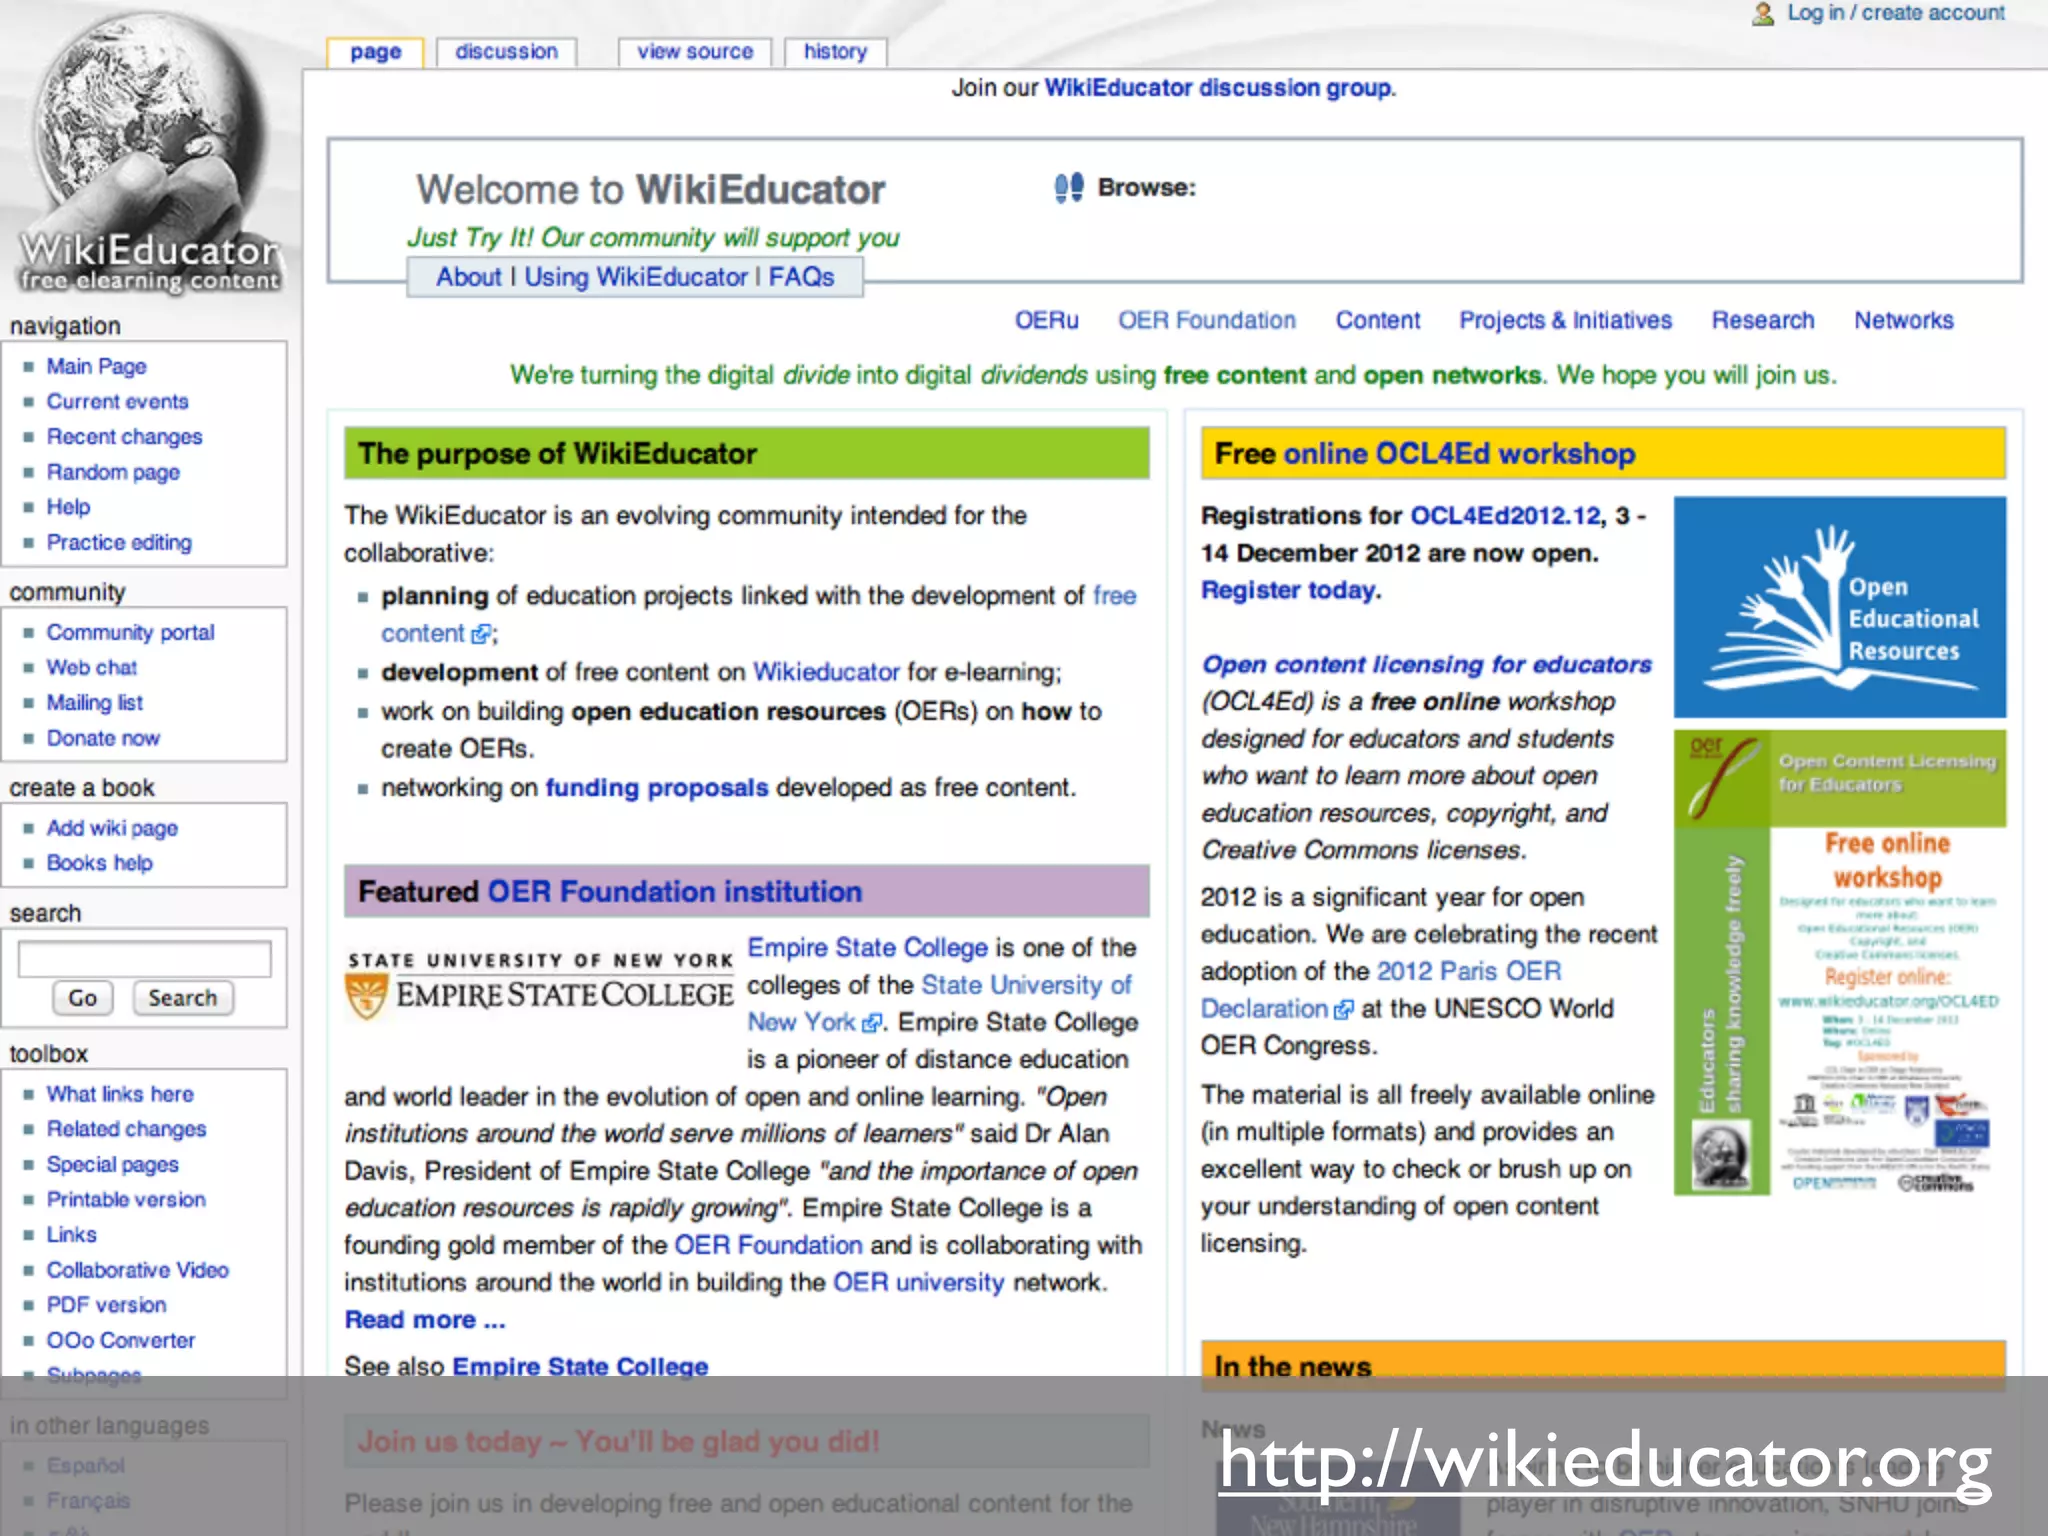
Task: Click the funding proposals link
Action: [657, 788]
